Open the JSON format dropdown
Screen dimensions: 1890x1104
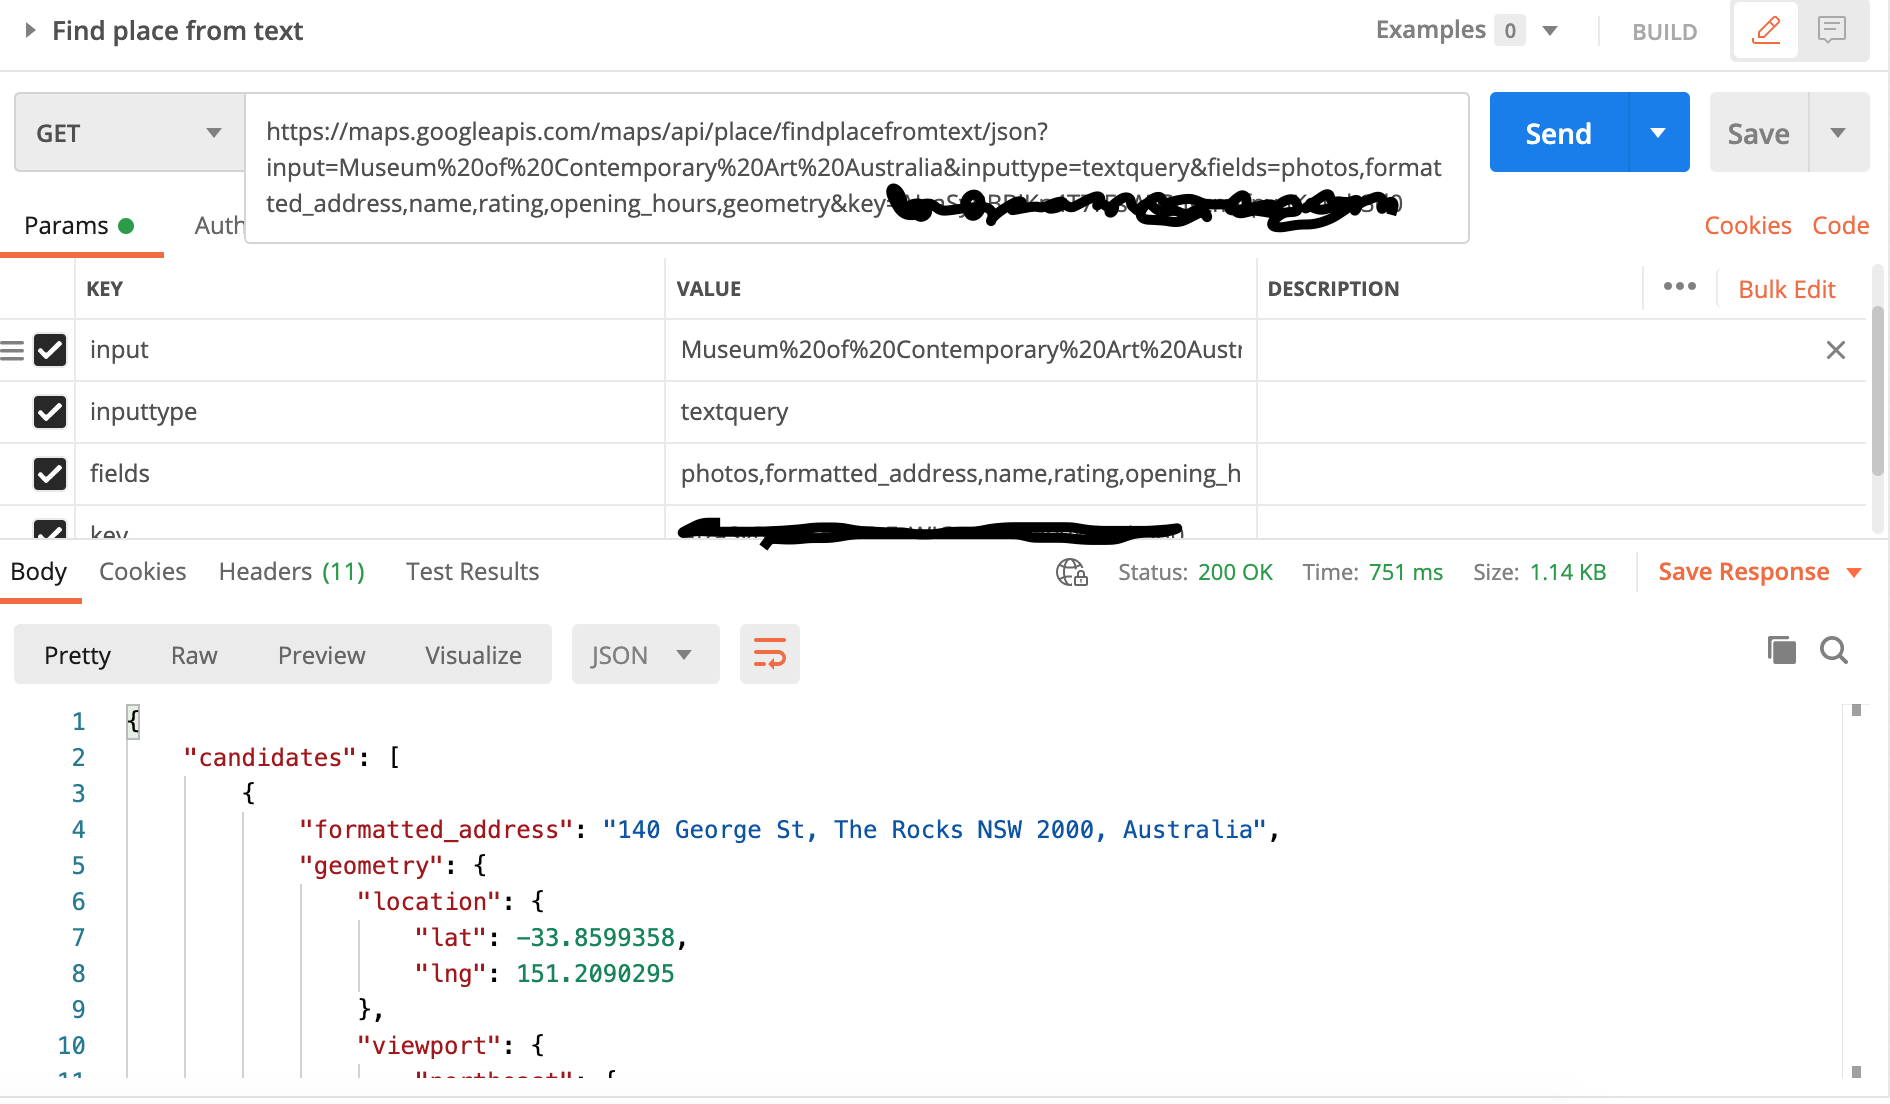645,654
